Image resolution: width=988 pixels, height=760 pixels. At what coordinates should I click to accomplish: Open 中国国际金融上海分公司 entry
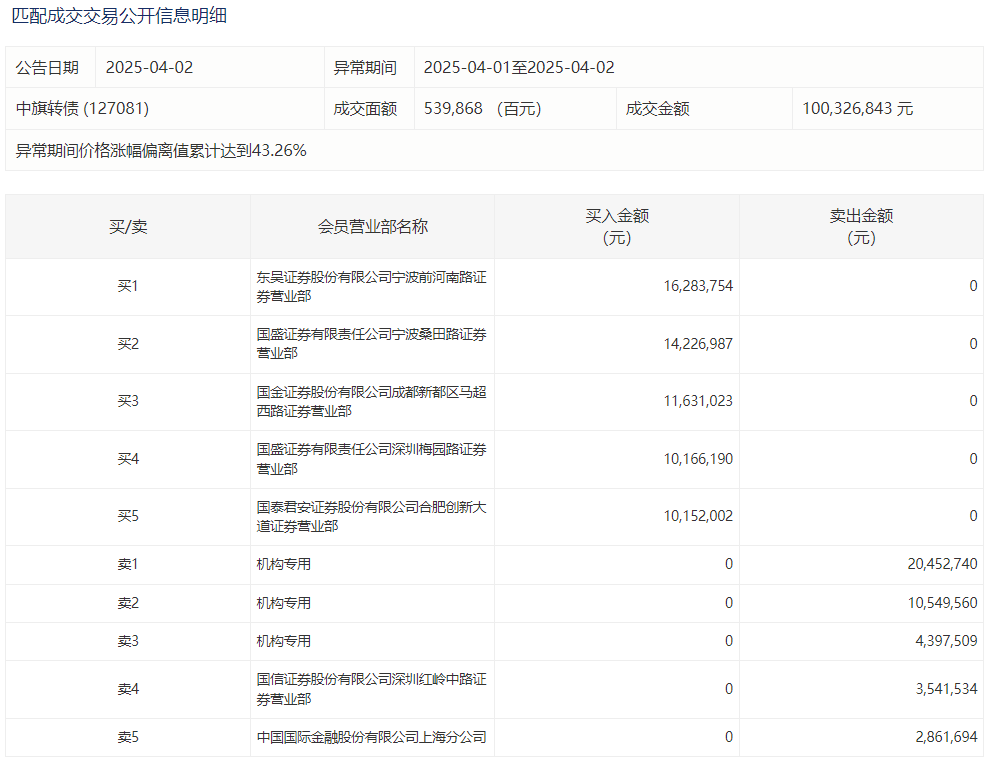pyautogui.click(x=371, y=737)
